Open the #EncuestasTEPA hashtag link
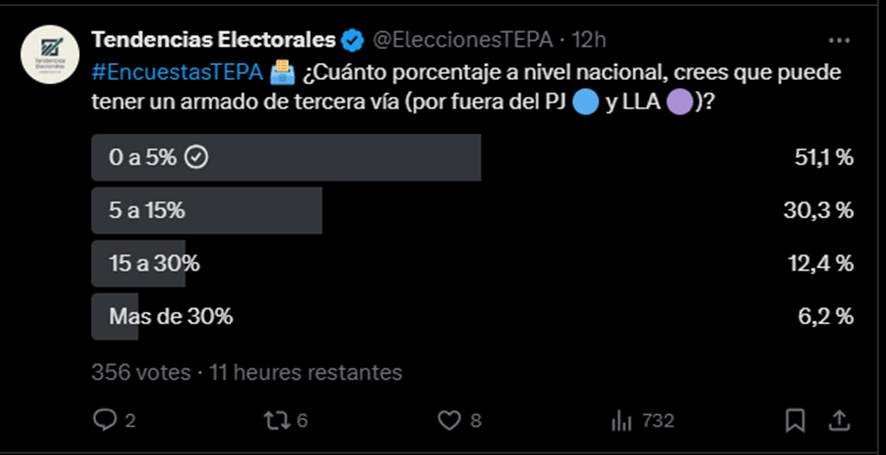886x455 pixels. click(177, 72)
